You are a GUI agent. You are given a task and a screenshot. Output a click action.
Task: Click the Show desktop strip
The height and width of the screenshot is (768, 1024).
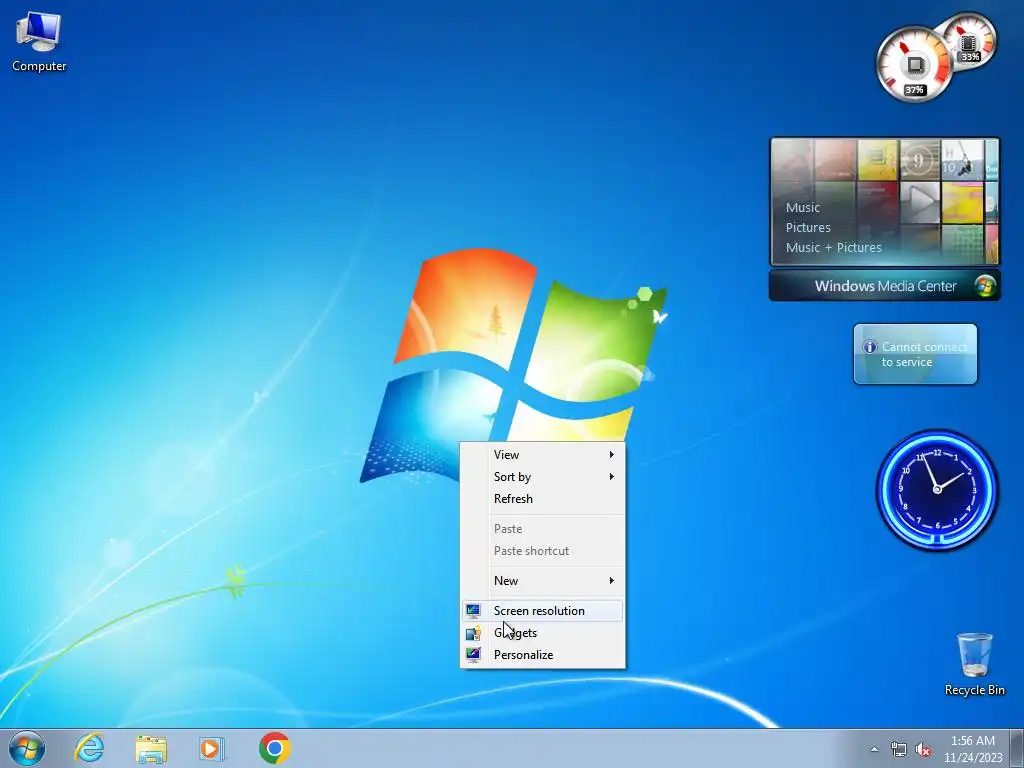pyautogui.click(x=1016, y=748)
